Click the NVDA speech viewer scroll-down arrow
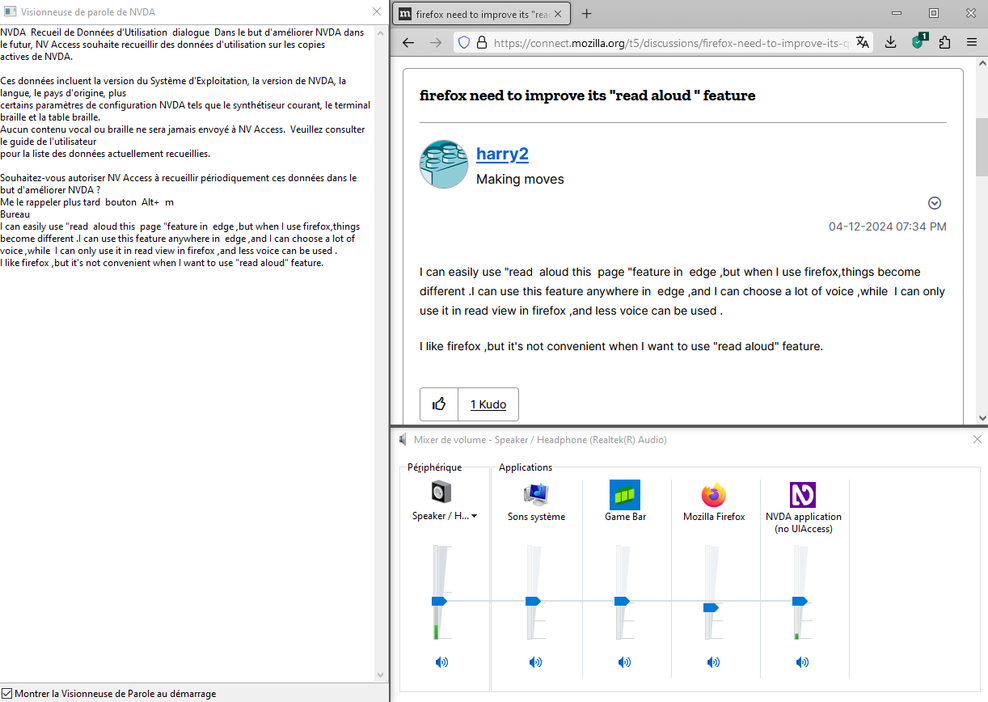 click(x=380, y=675)
